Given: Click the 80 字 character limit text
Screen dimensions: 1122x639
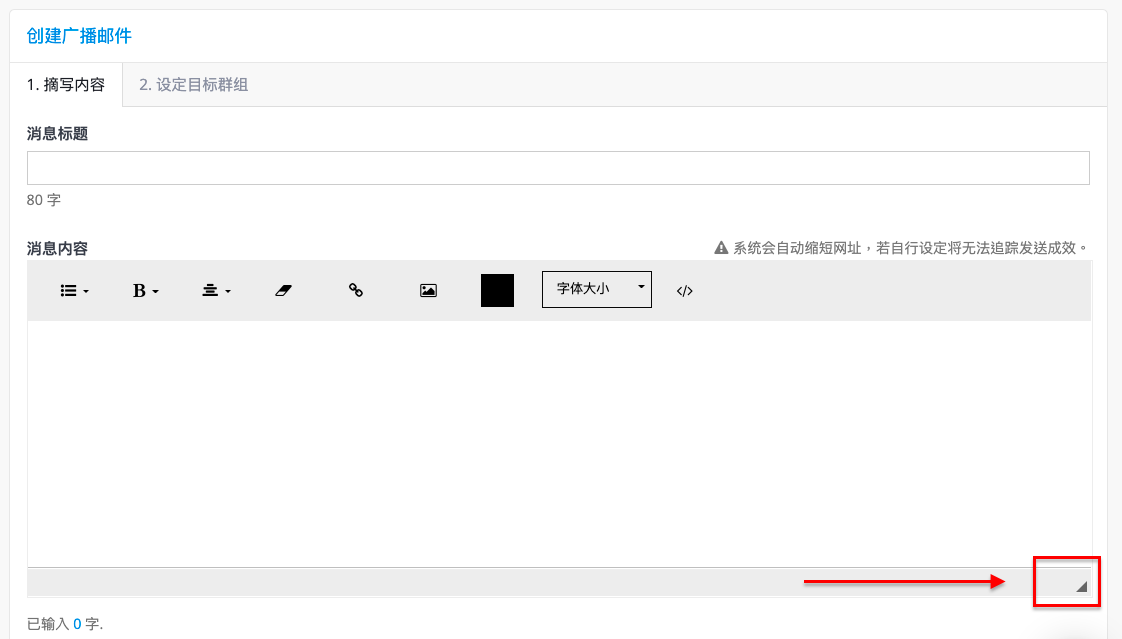Looking at the screenshot, I should pyautogui.click(x=44, y=200).
